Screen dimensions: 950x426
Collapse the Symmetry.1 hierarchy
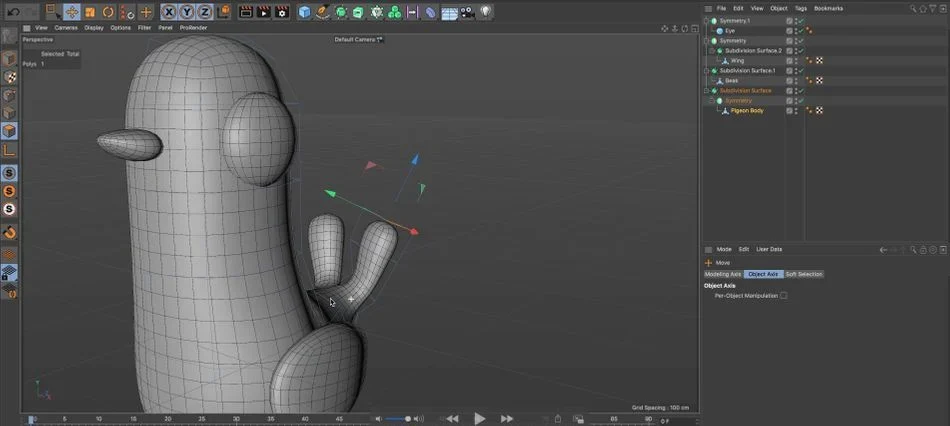(x=706, y=21)
